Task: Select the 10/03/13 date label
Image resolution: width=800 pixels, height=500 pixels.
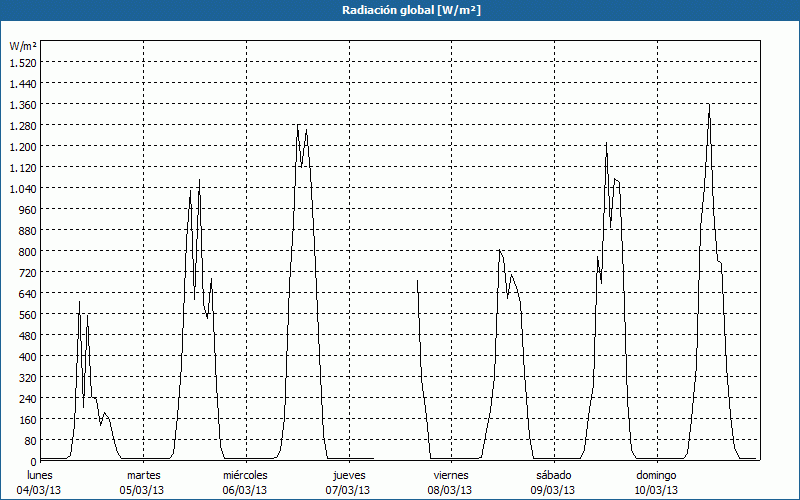Action: 656,490
